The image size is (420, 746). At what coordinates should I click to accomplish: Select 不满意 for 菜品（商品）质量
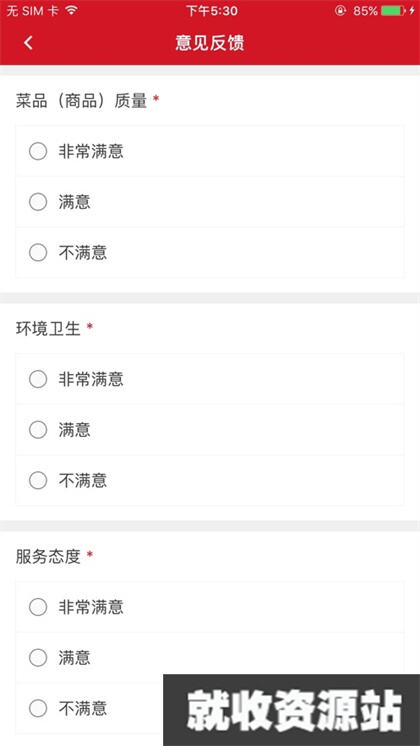(210, 253)
